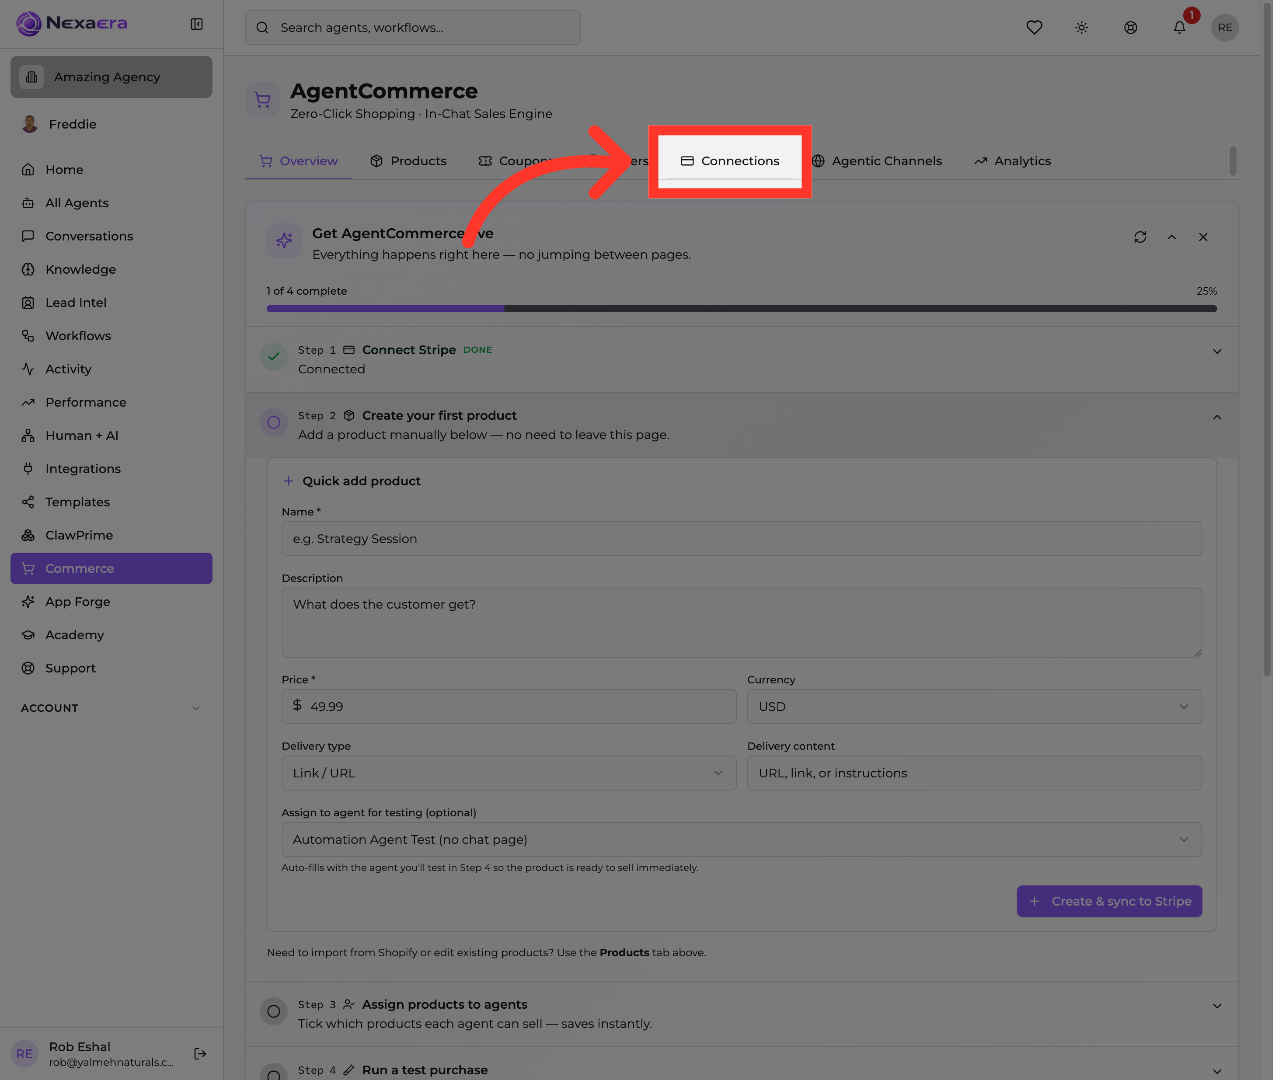Open App Forge

point(111,602)
